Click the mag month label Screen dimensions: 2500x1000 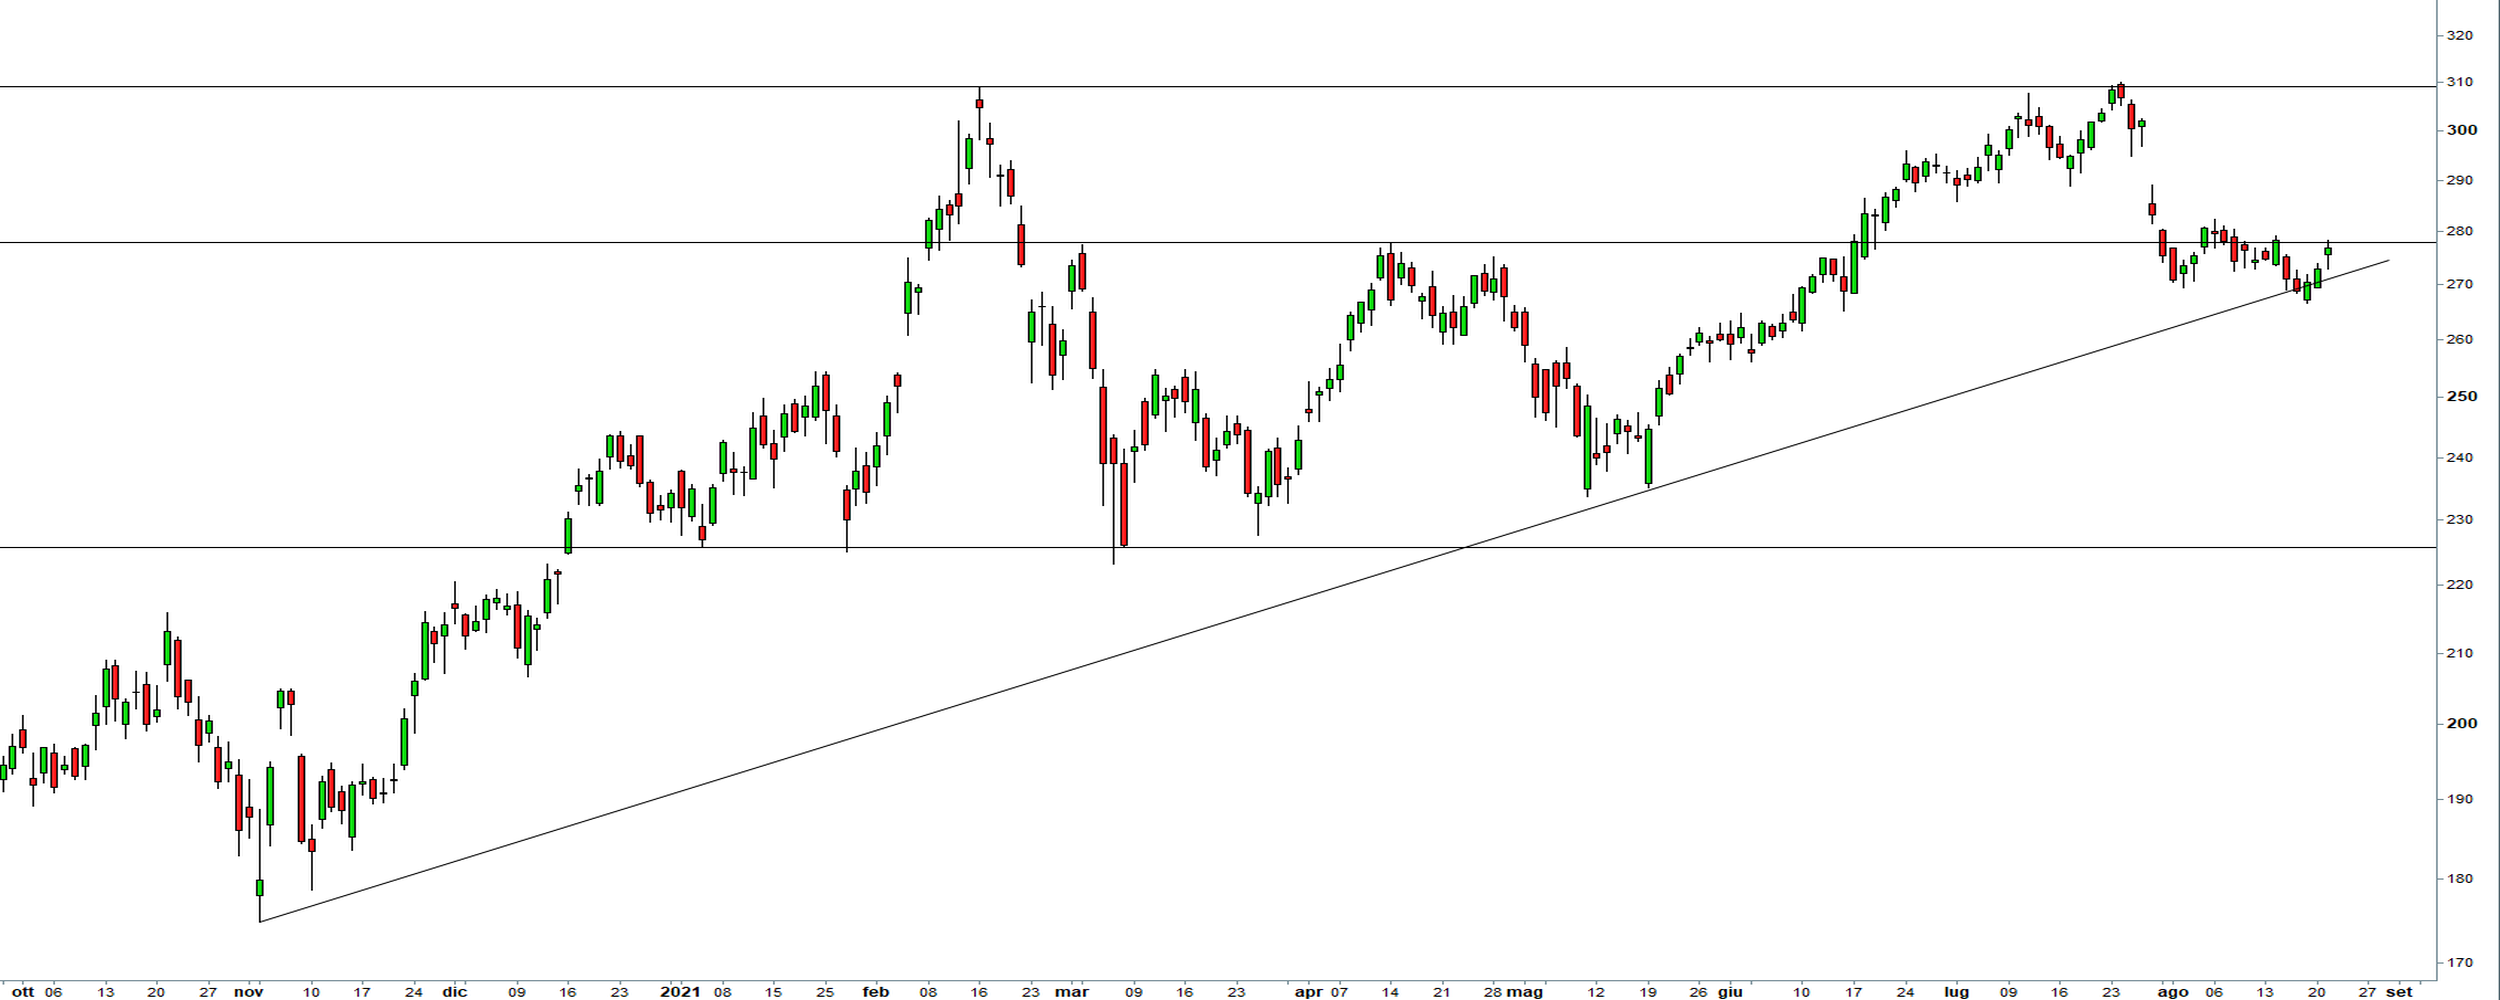pos(1525,992)
